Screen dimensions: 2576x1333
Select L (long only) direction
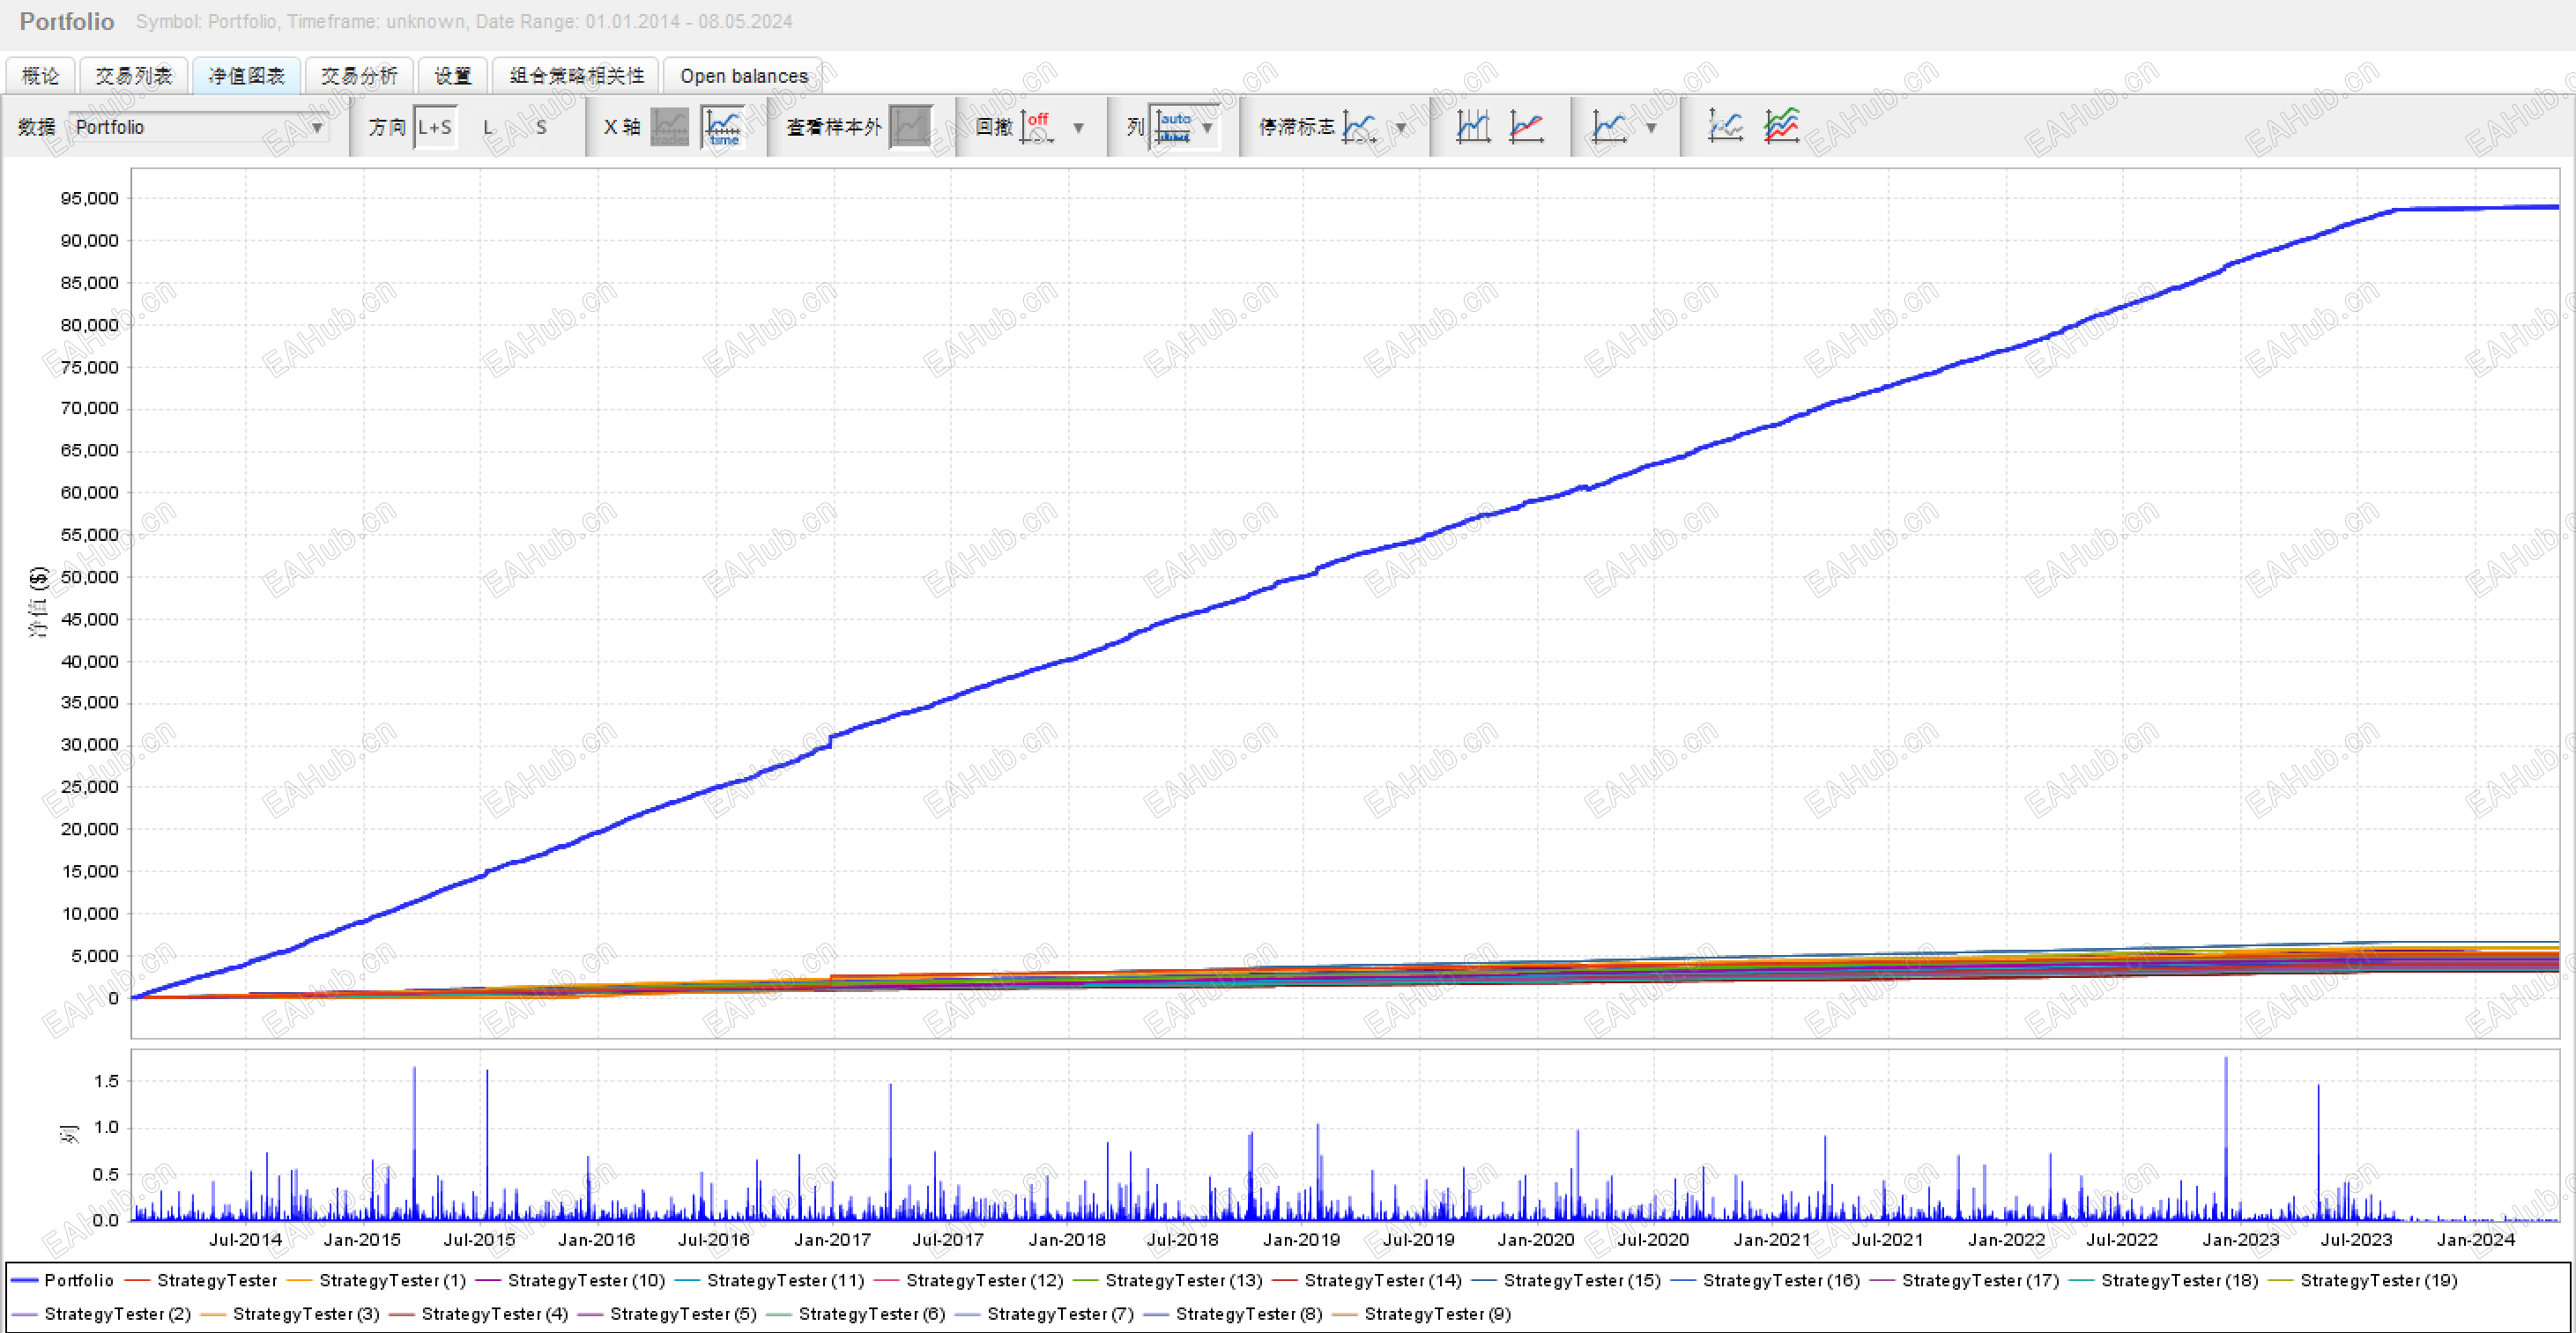point(488,127)
